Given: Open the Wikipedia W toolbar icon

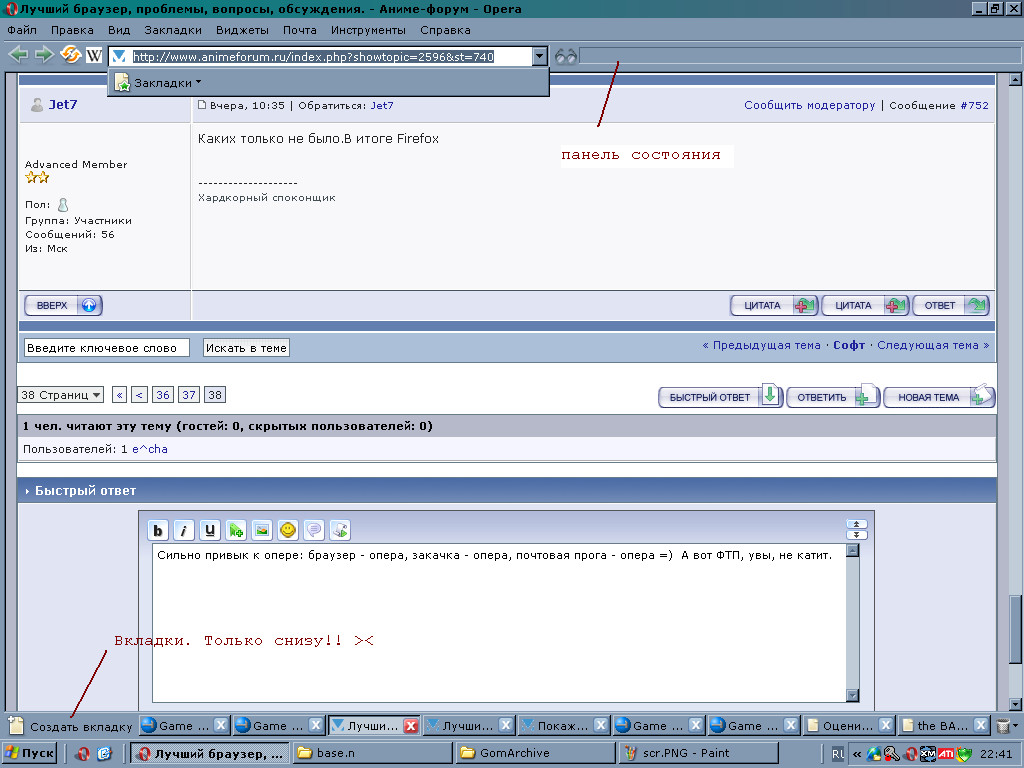Looking at the screenshot, I should [95, 56].
